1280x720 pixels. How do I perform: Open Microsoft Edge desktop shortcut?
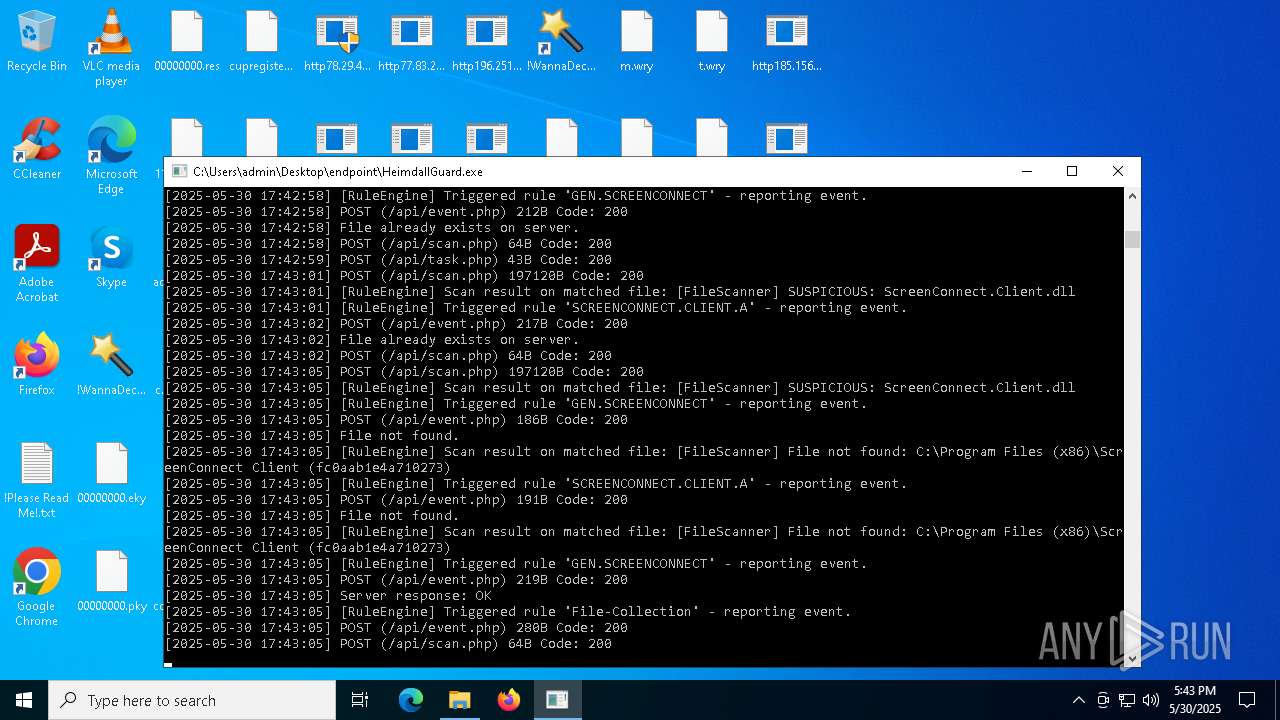point(111,155)
